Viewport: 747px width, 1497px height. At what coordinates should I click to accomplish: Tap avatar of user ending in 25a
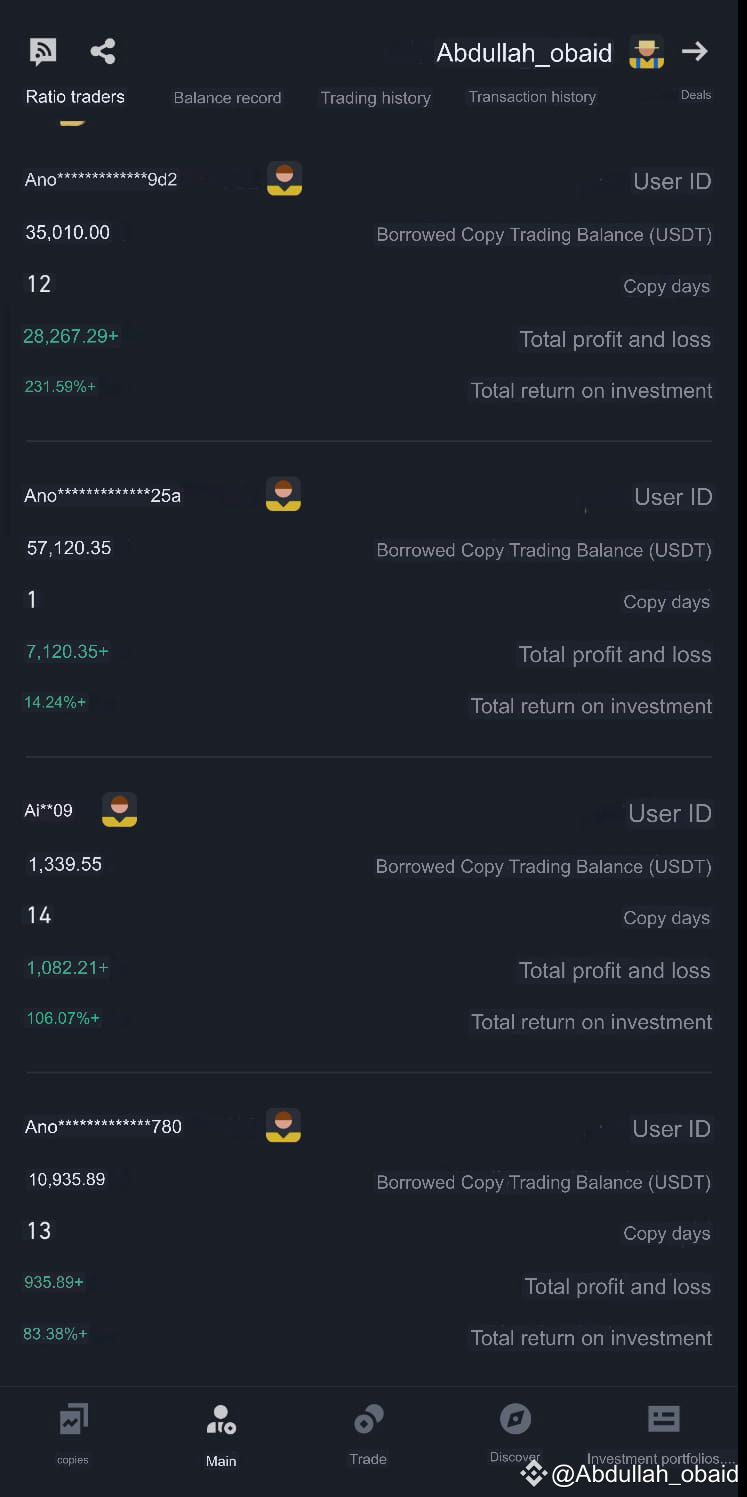tap(284, 494)
